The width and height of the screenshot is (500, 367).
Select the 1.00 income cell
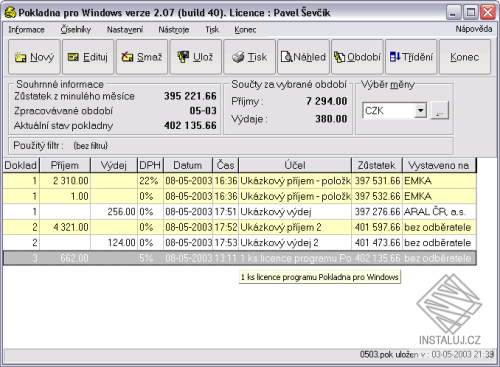coord(65,196)
